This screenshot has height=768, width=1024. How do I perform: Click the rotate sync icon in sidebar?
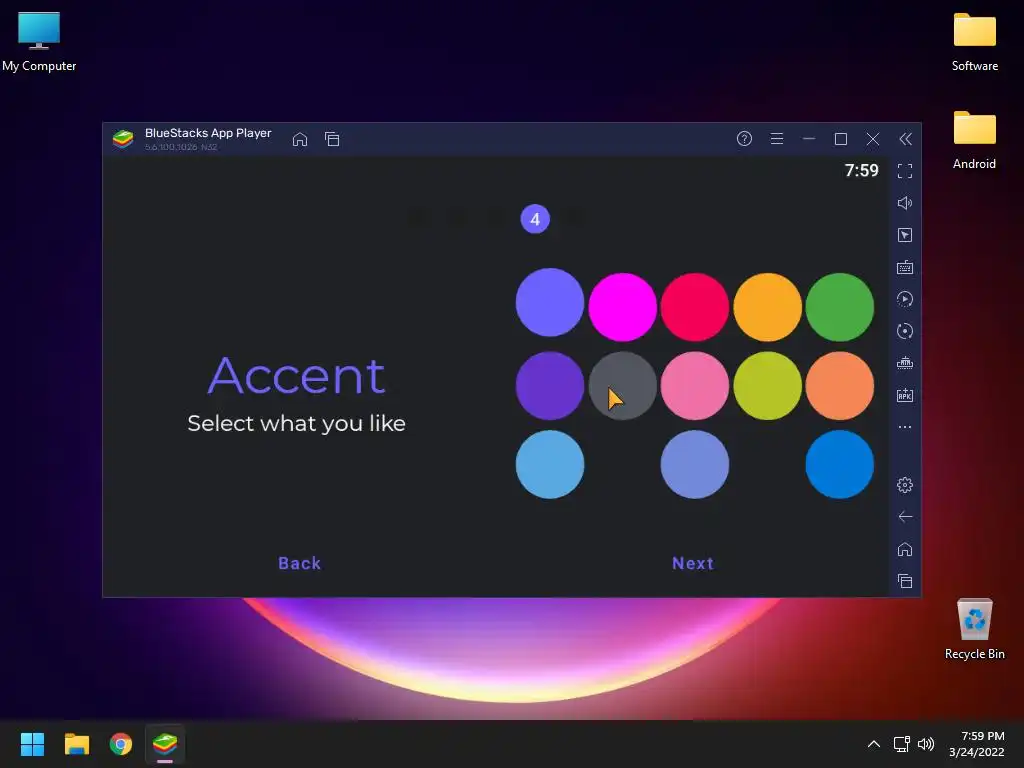pyautogui.click(x=904, y=331)
